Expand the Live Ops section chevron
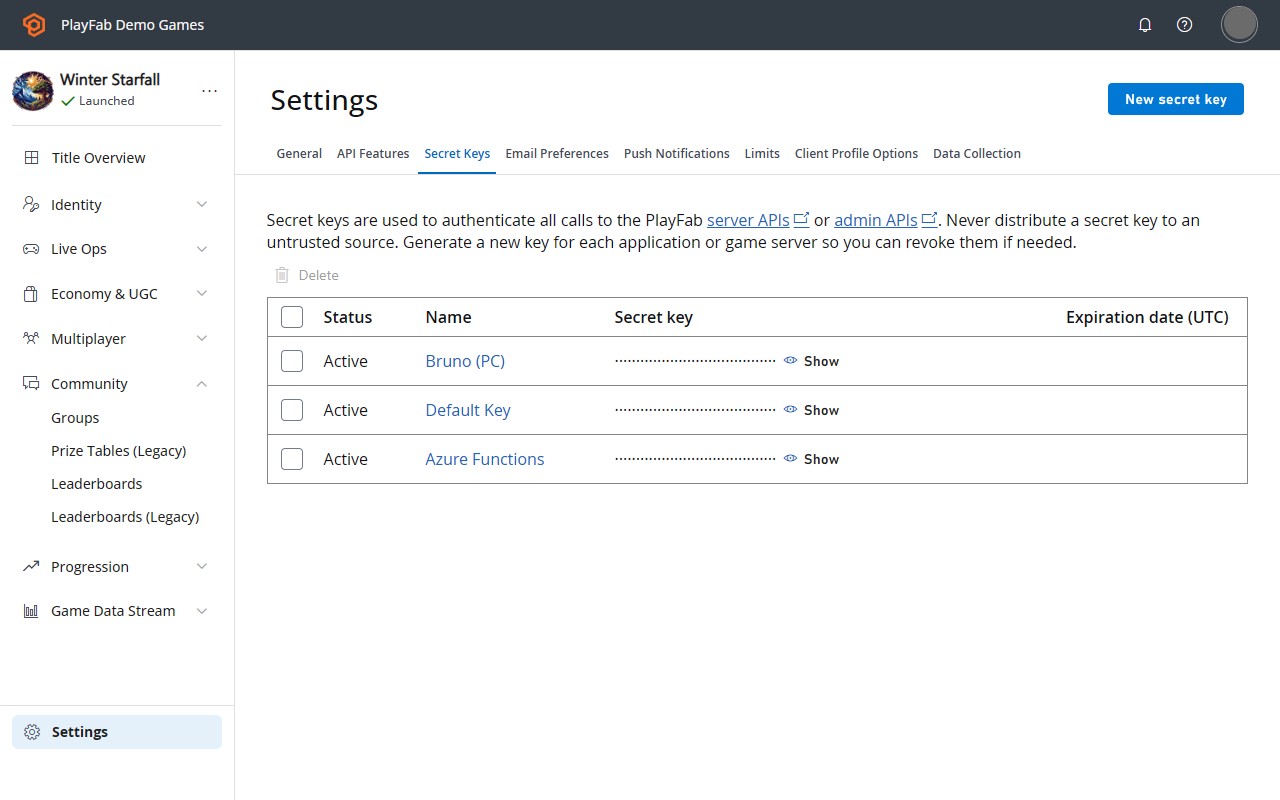Screen dimensions: 1280x800 (x=202, y=249)
